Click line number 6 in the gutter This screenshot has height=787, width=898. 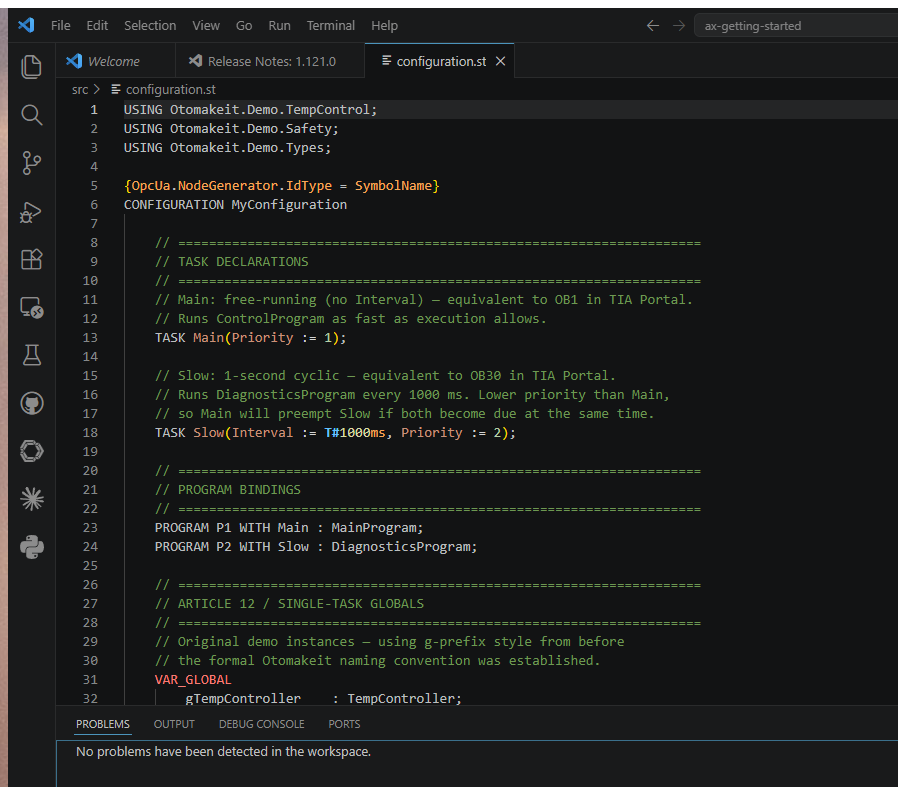94,204
